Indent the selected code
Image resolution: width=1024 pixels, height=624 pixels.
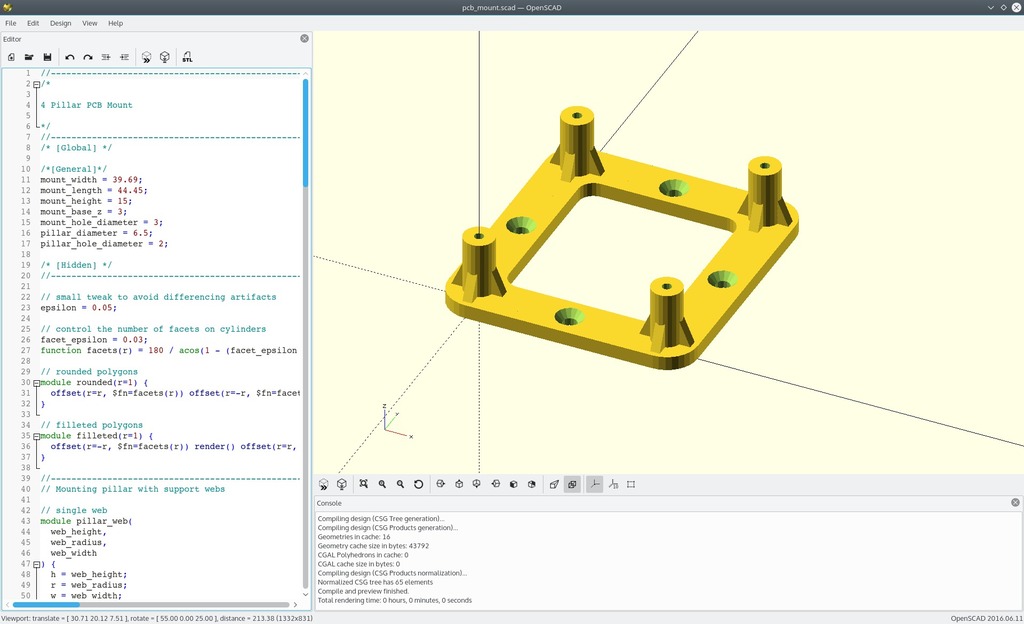124,57
